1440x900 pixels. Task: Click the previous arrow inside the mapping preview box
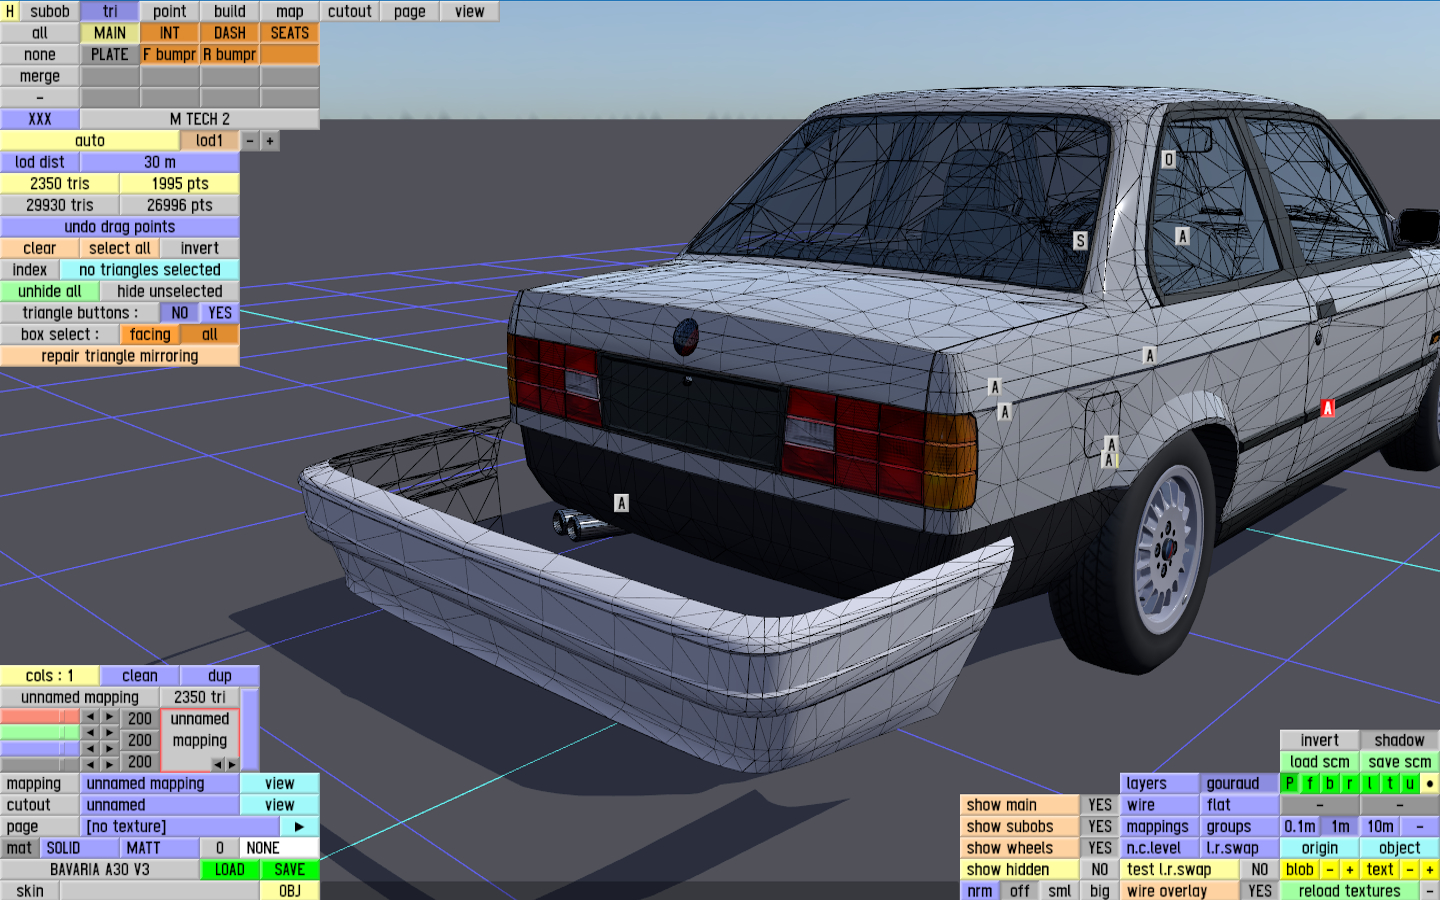217,764
